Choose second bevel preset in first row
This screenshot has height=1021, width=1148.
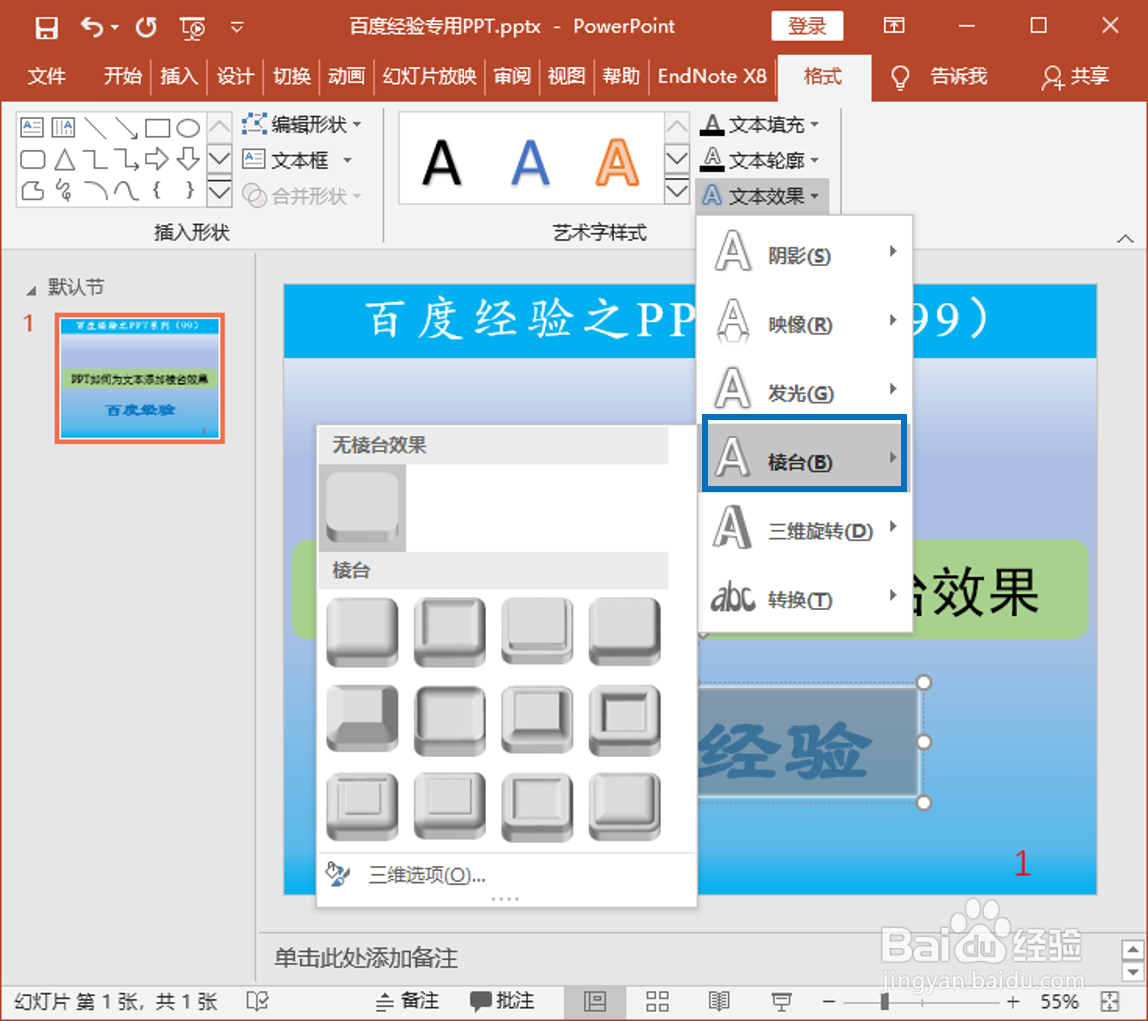(x=450, y=632)
